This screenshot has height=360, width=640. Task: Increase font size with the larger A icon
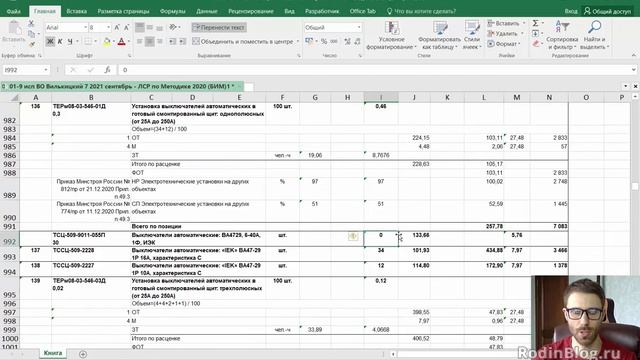point(117,27)
